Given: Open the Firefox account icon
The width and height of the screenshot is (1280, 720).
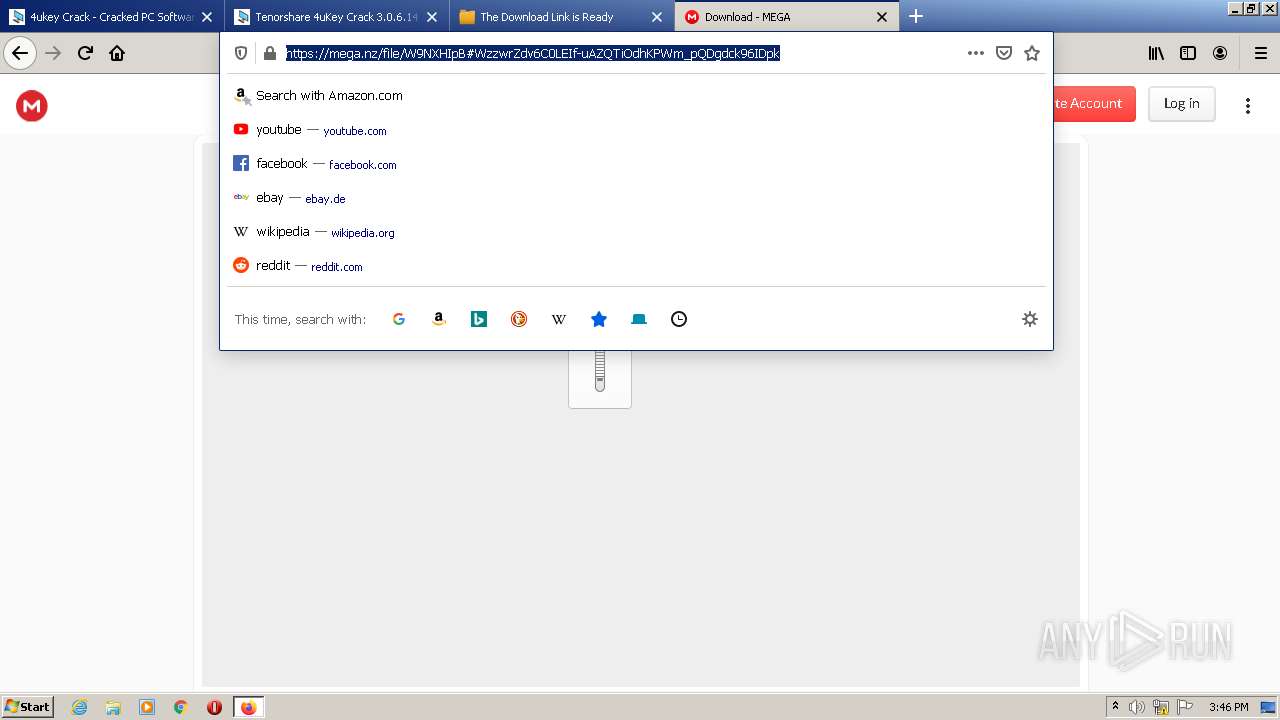Looking at the screenshot, I should point(1220,54).
